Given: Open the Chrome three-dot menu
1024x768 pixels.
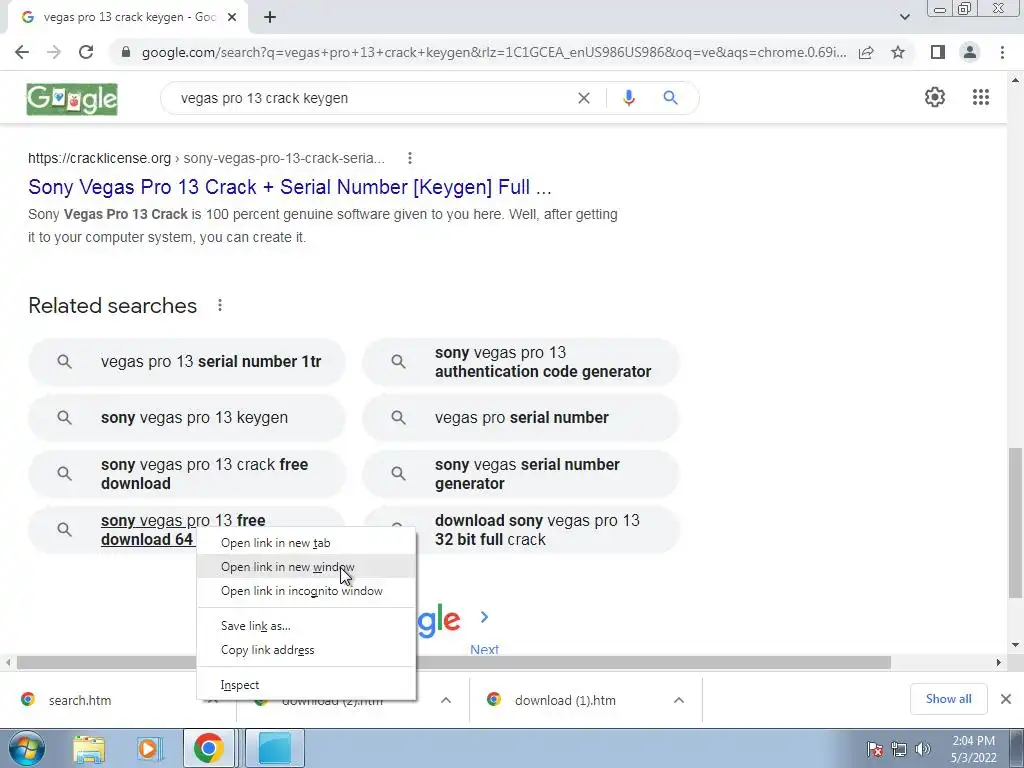Looking at the screenshot, I should point(1002,52).
